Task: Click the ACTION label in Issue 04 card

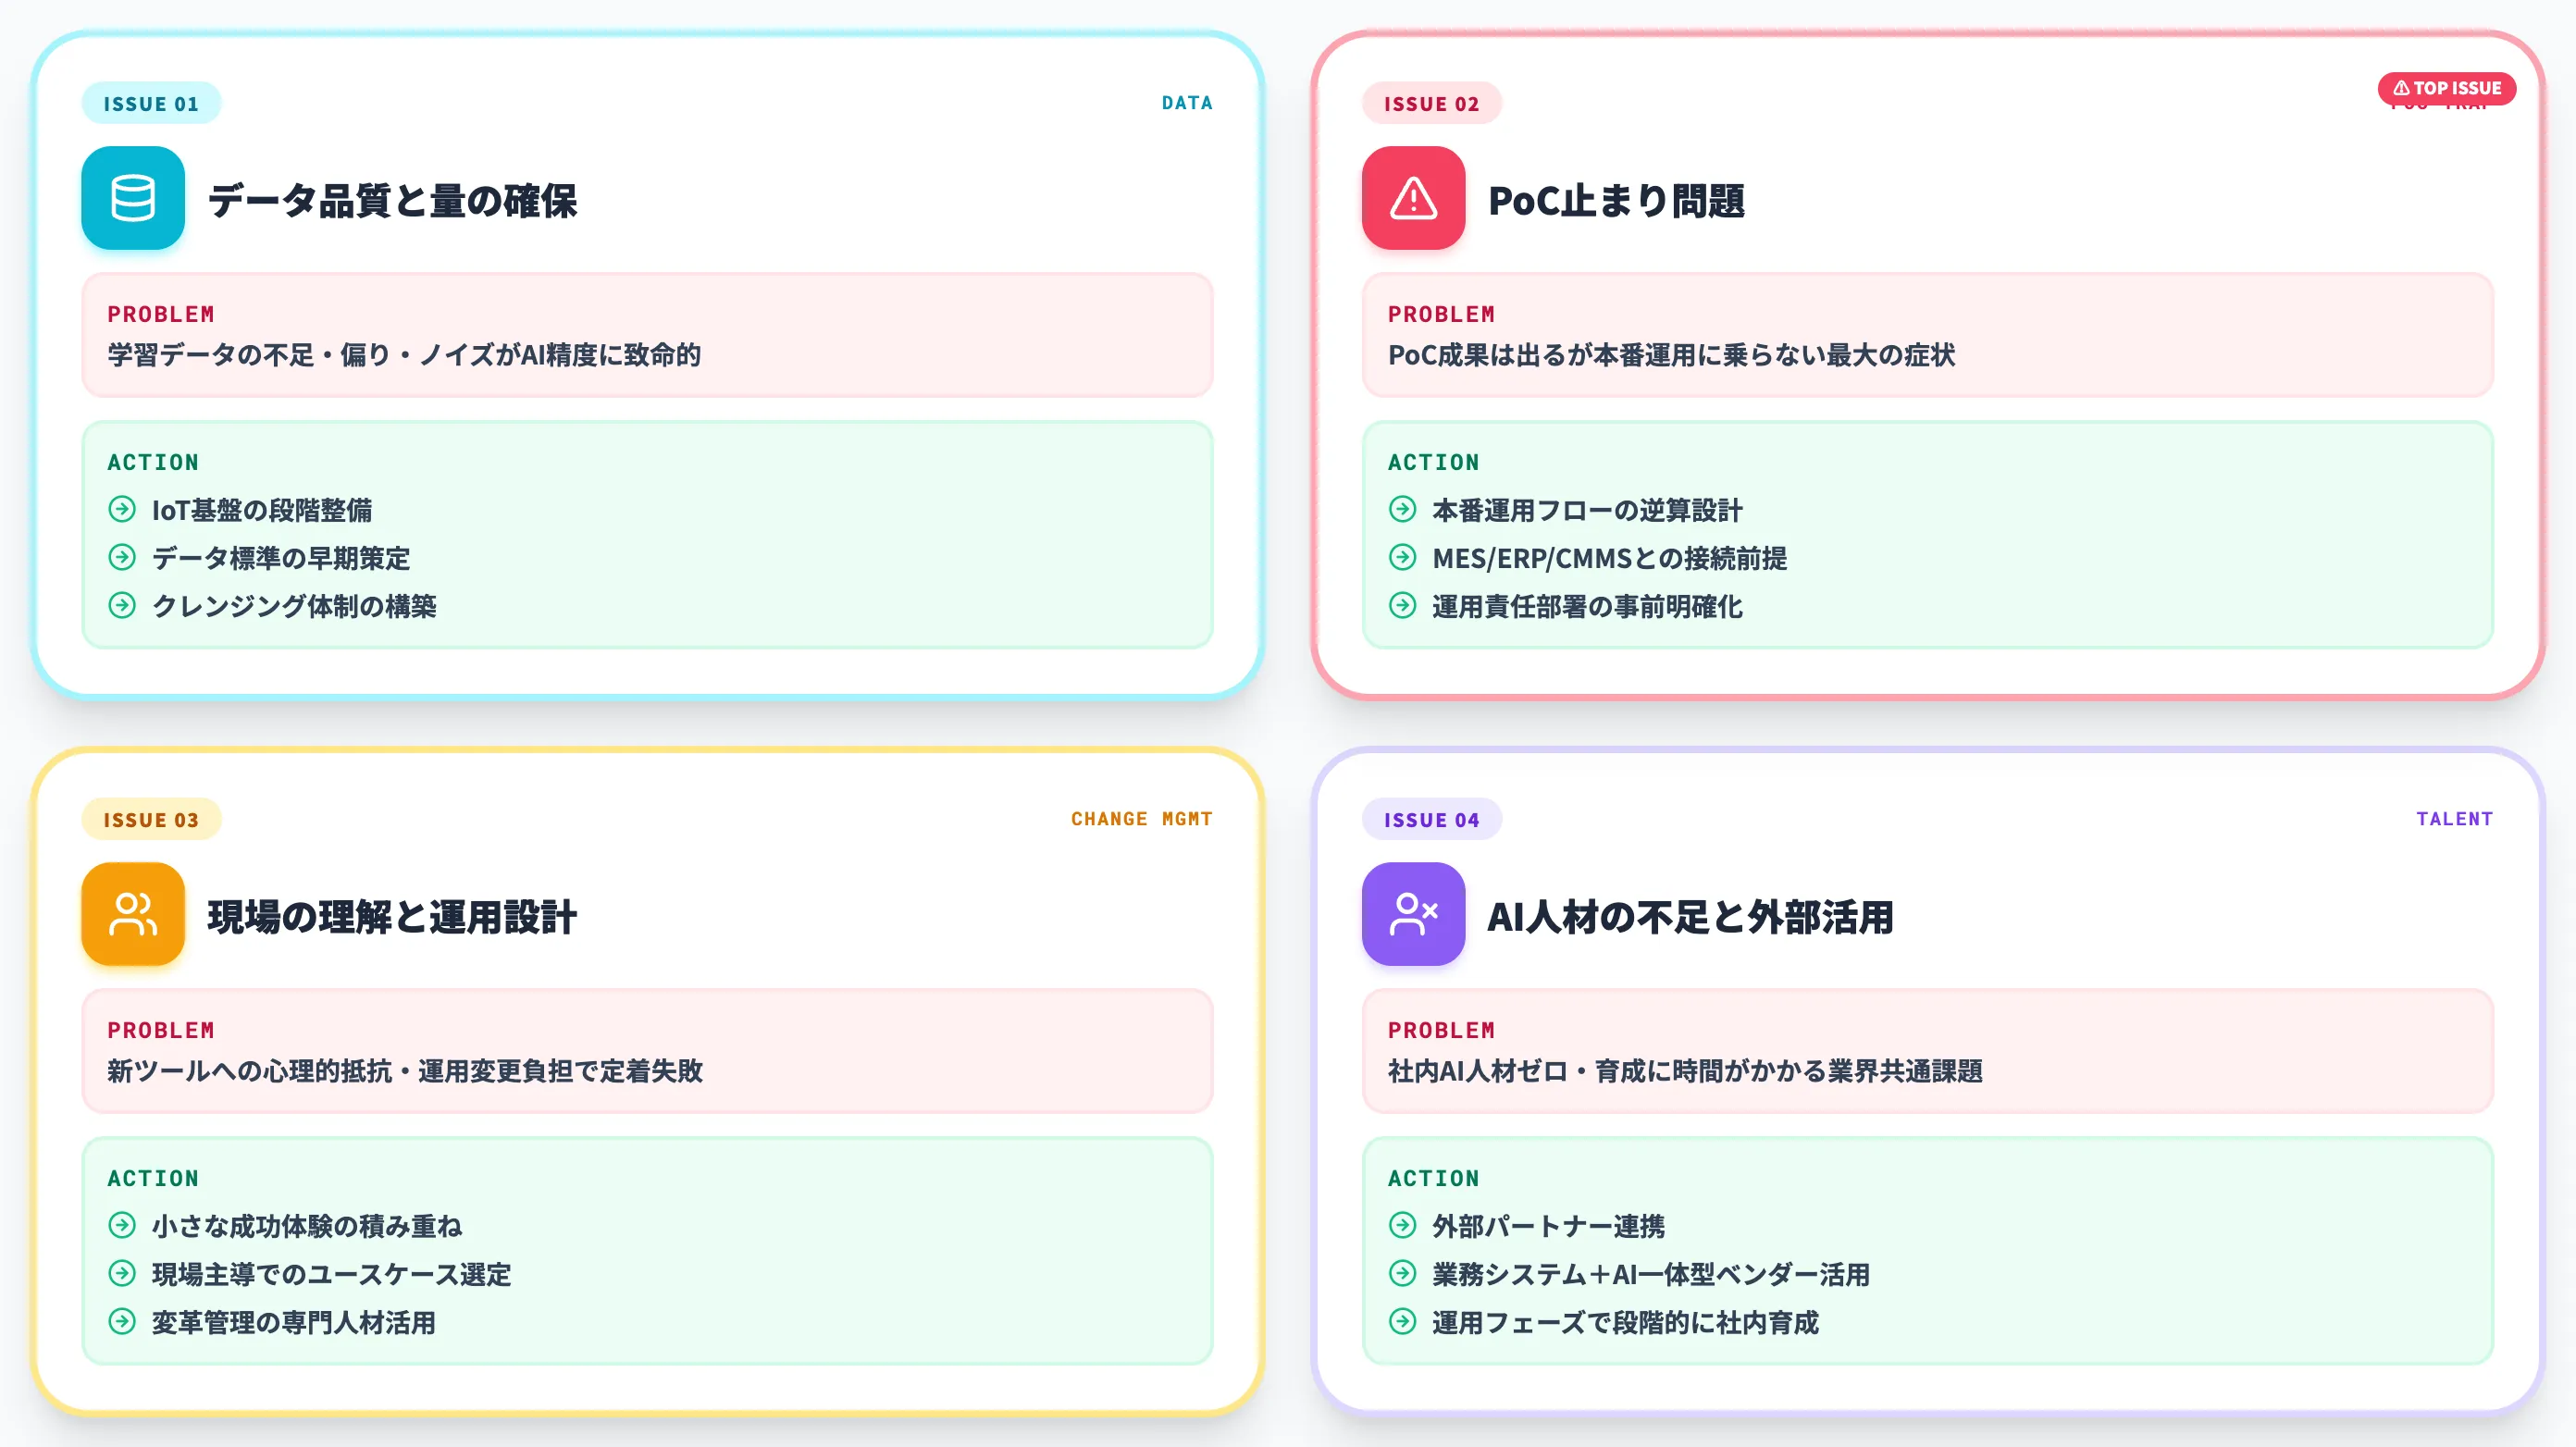Action: [x=1433, y=1178]
